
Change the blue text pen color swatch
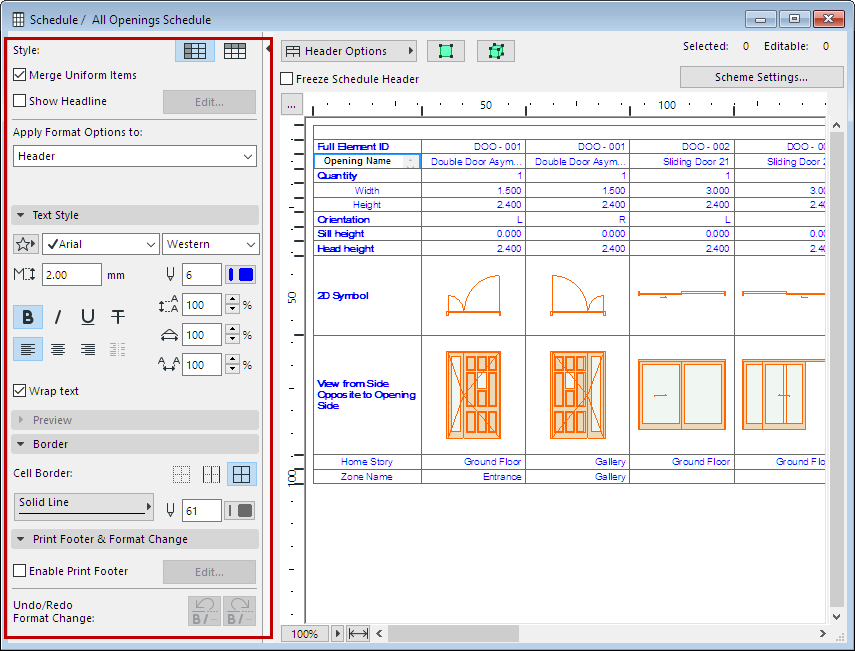(238, 274)
